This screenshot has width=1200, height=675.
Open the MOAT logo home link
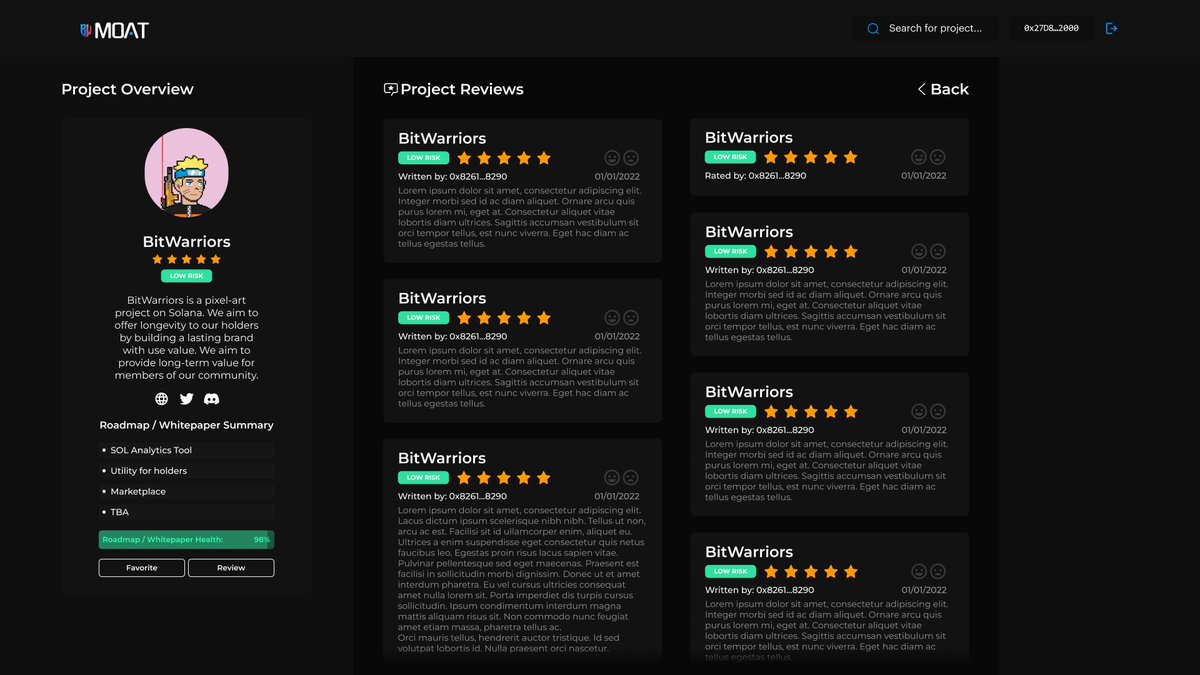[114, 30]
